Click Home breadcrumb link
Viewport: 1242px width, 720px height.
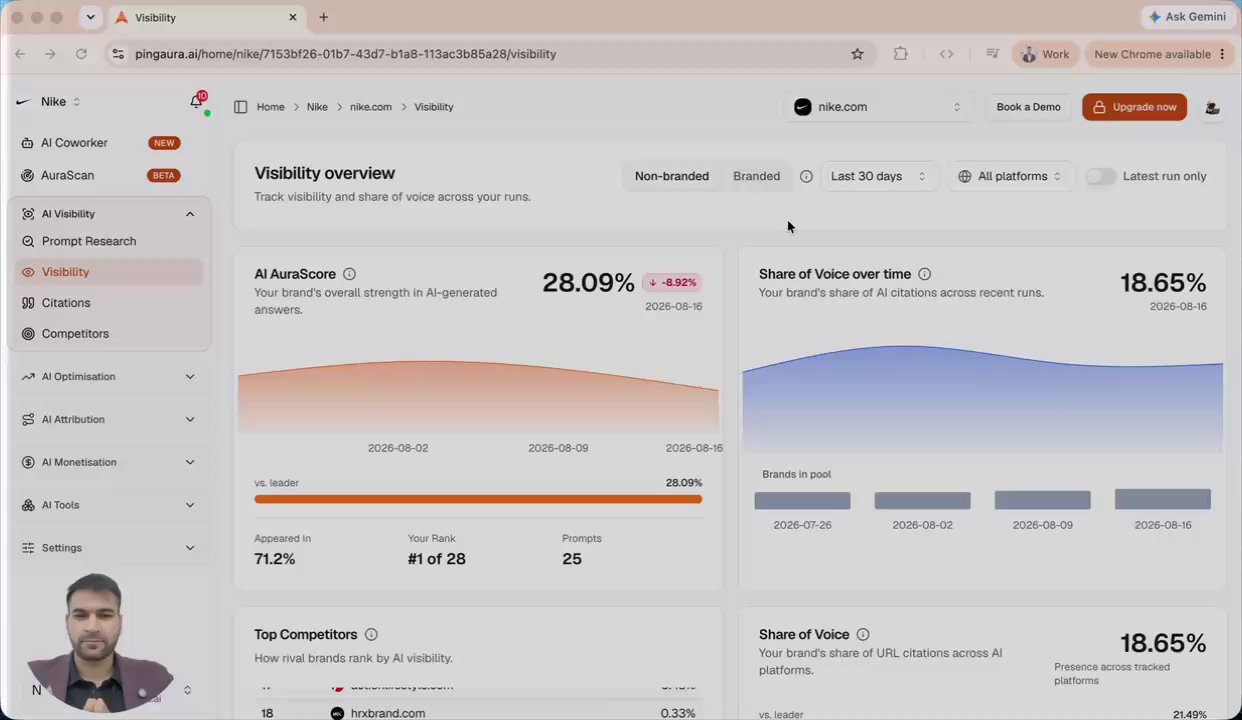pos(270,107)
